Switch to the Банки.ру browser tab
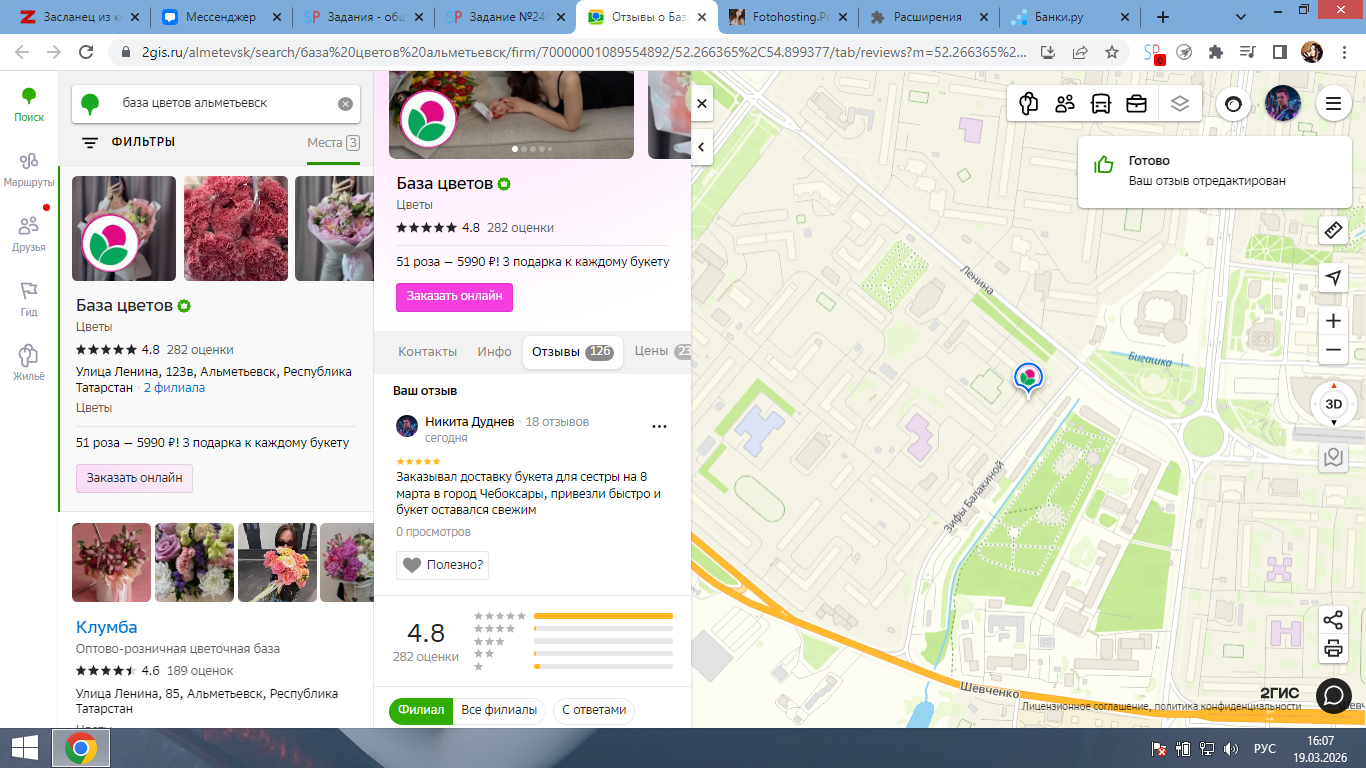Image resolution: width=1366 pixels, height=768 pixels. click(1070, 17)
